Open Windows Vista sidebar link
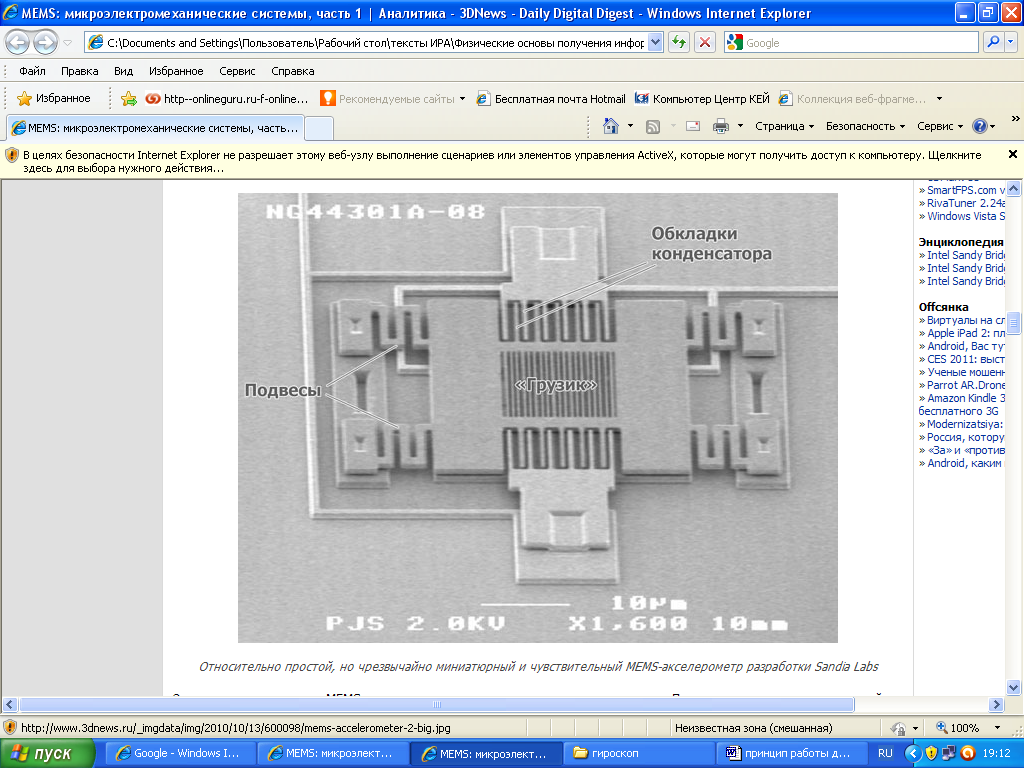Image resolution: width=1024 pixels, height=768 pixels. pos(966,216)
